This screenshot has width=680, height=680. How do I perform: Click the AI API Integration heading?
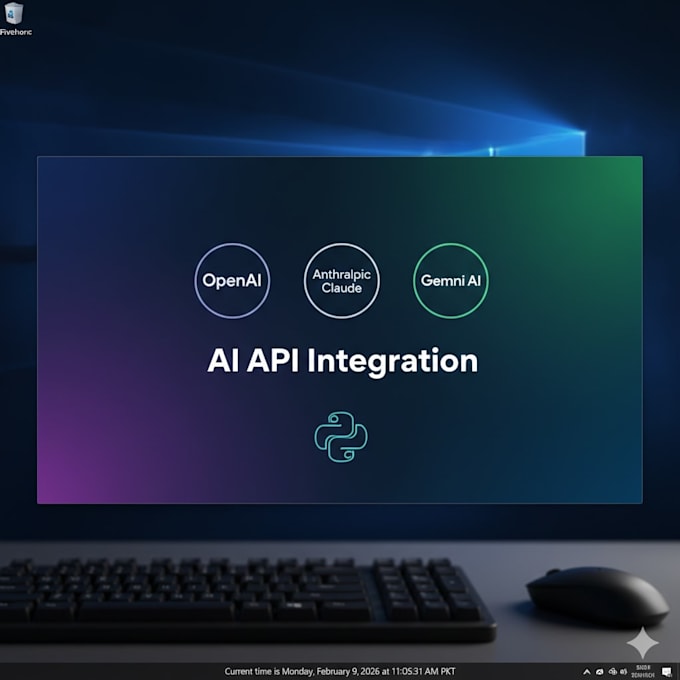(343, 361)
